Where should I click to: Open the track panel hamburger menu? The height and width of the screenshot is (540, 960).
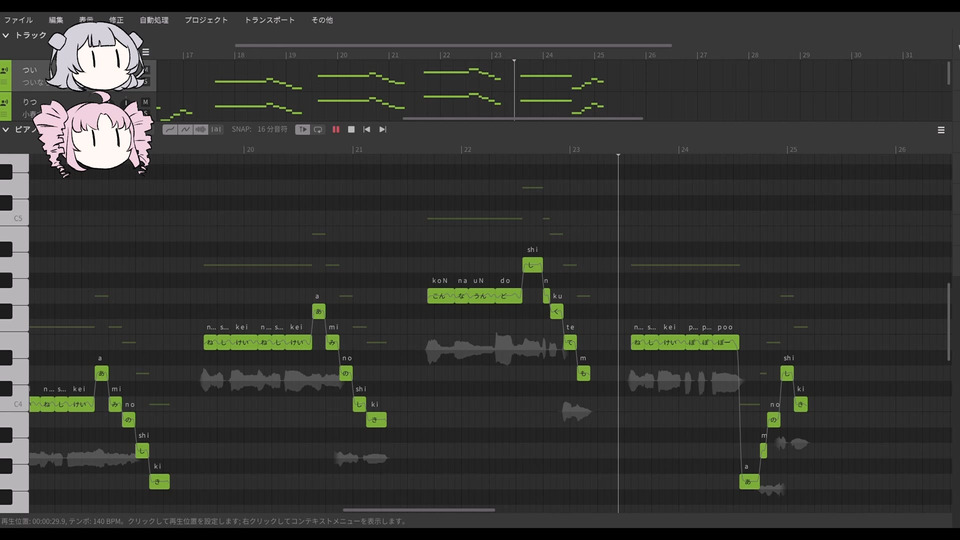(146, 52)
